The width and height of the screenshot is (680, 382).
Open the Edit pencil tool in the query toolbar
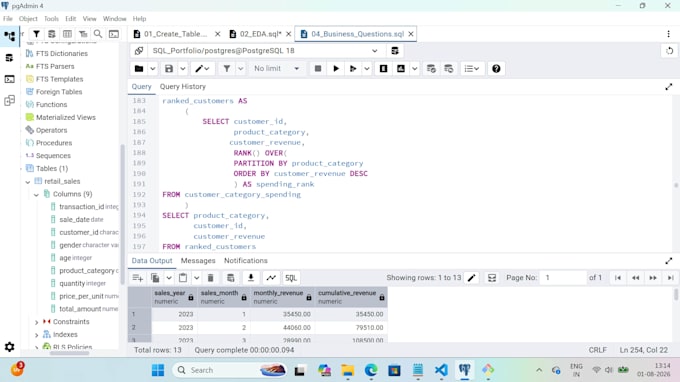click(x=202, y=69)
